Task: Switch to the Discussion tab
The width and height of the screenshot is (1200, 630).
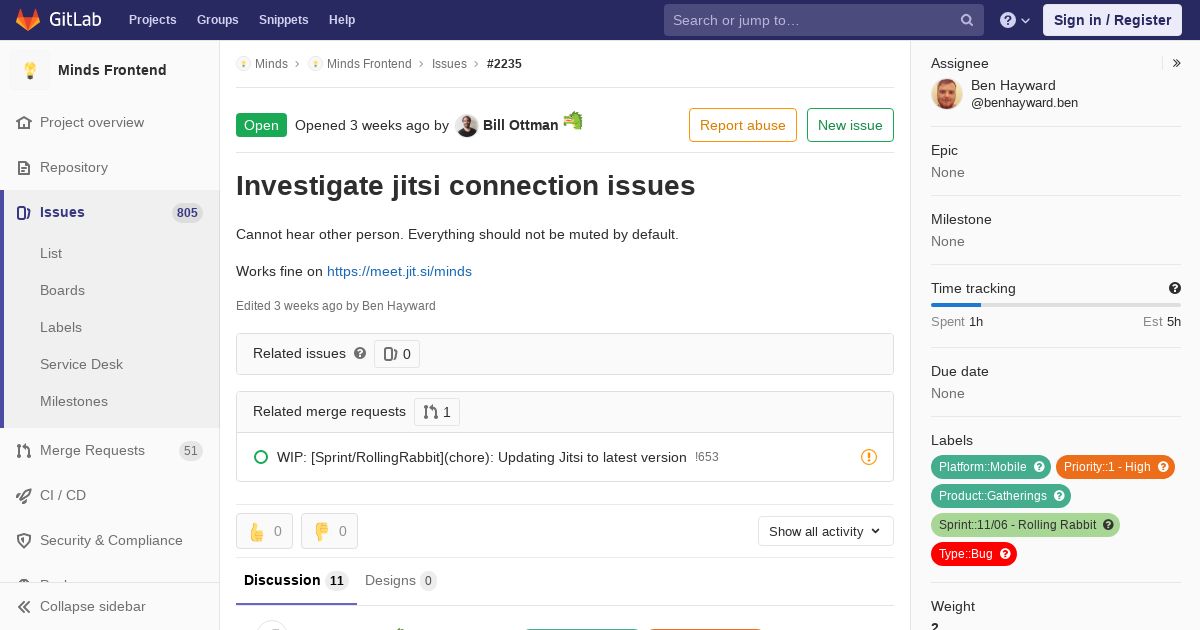Action: click(x=296, y=581)
